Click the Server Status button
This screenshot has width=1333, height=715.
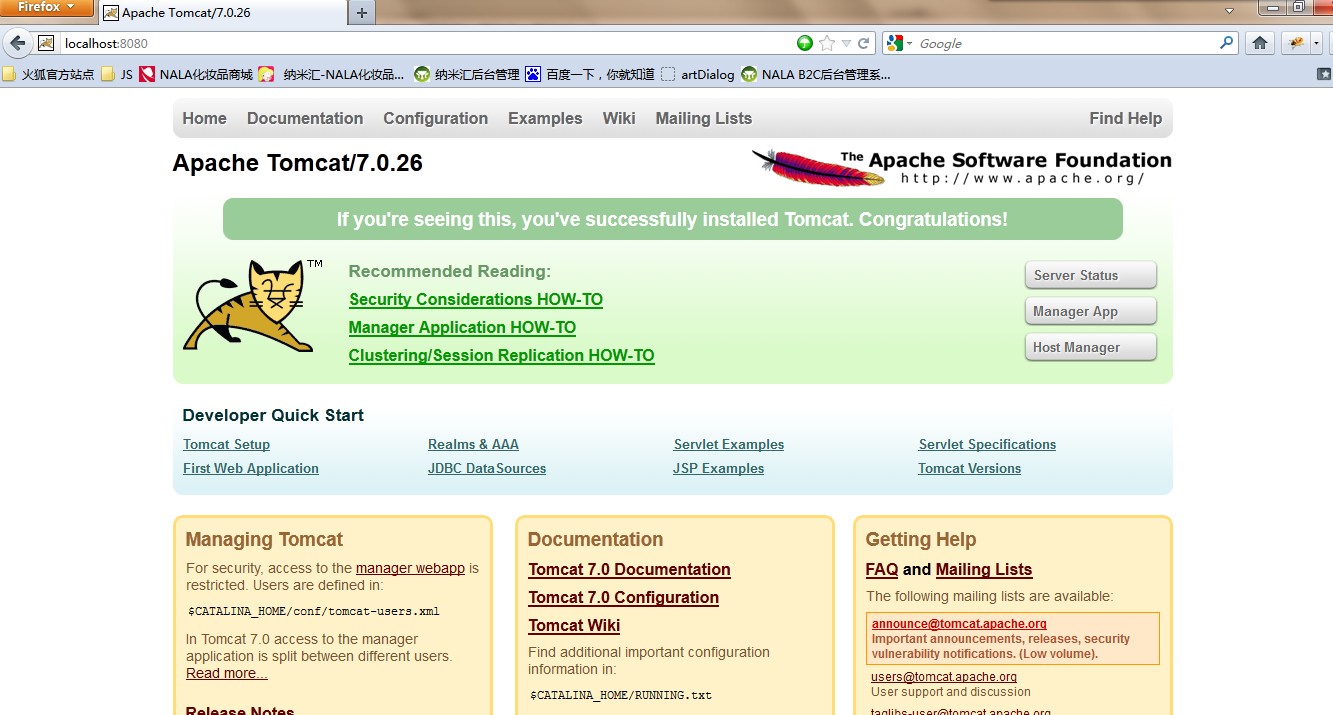point(1091,275)
